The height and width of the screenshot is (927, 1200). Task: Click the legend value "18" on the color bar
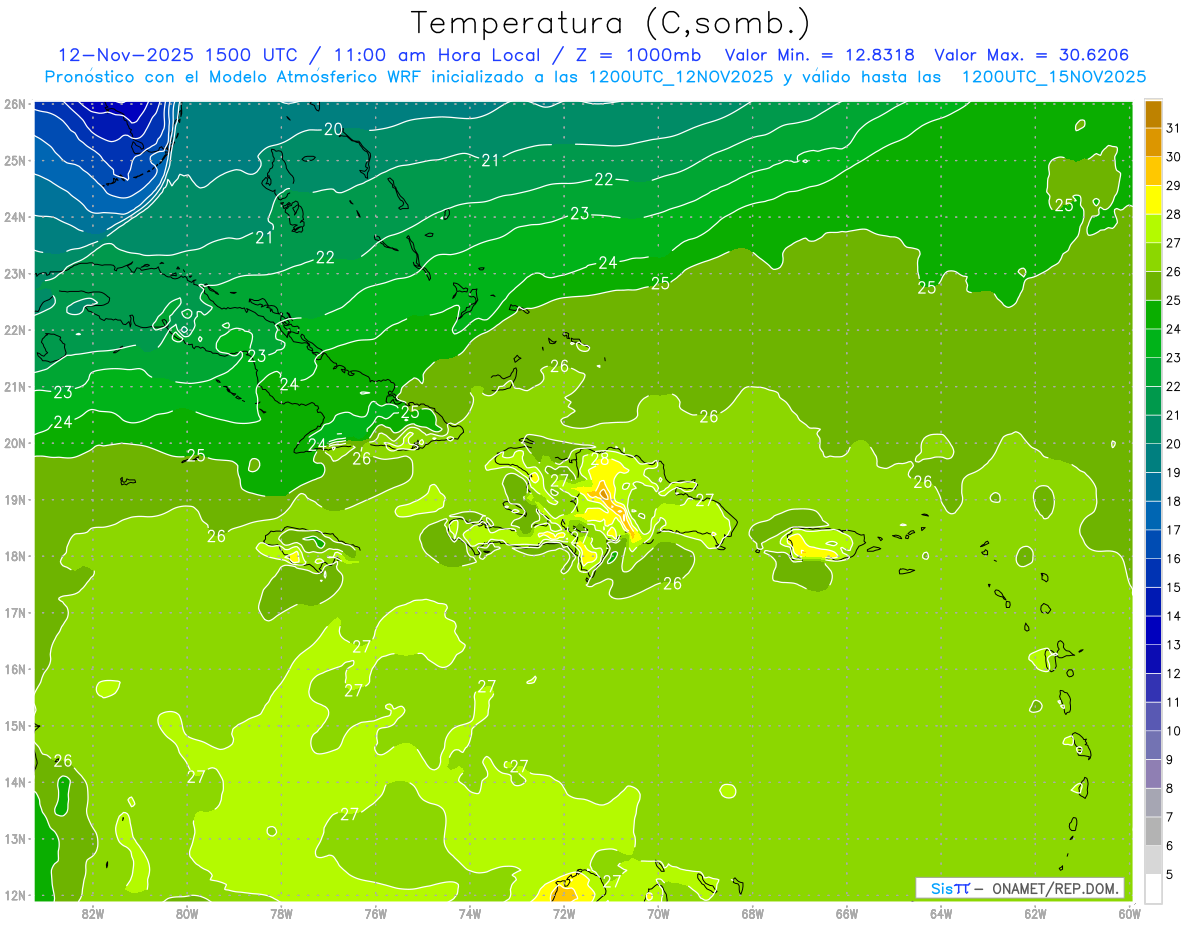pos(1173,501)
